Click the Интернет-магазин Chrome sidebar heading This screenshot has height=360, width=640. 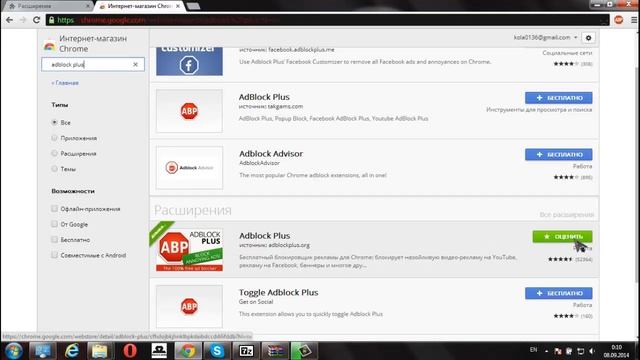coord(93,44)
